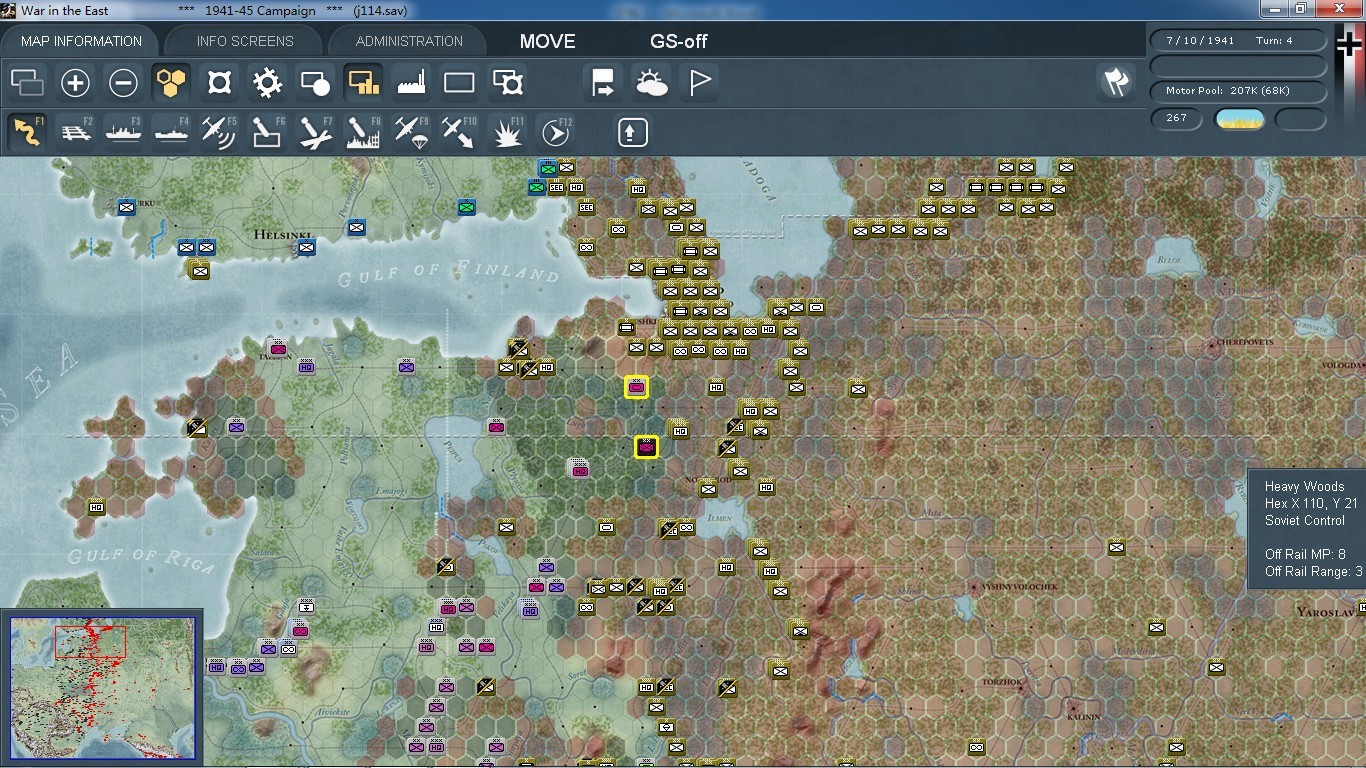Click the single flag icon

[699, 83]
